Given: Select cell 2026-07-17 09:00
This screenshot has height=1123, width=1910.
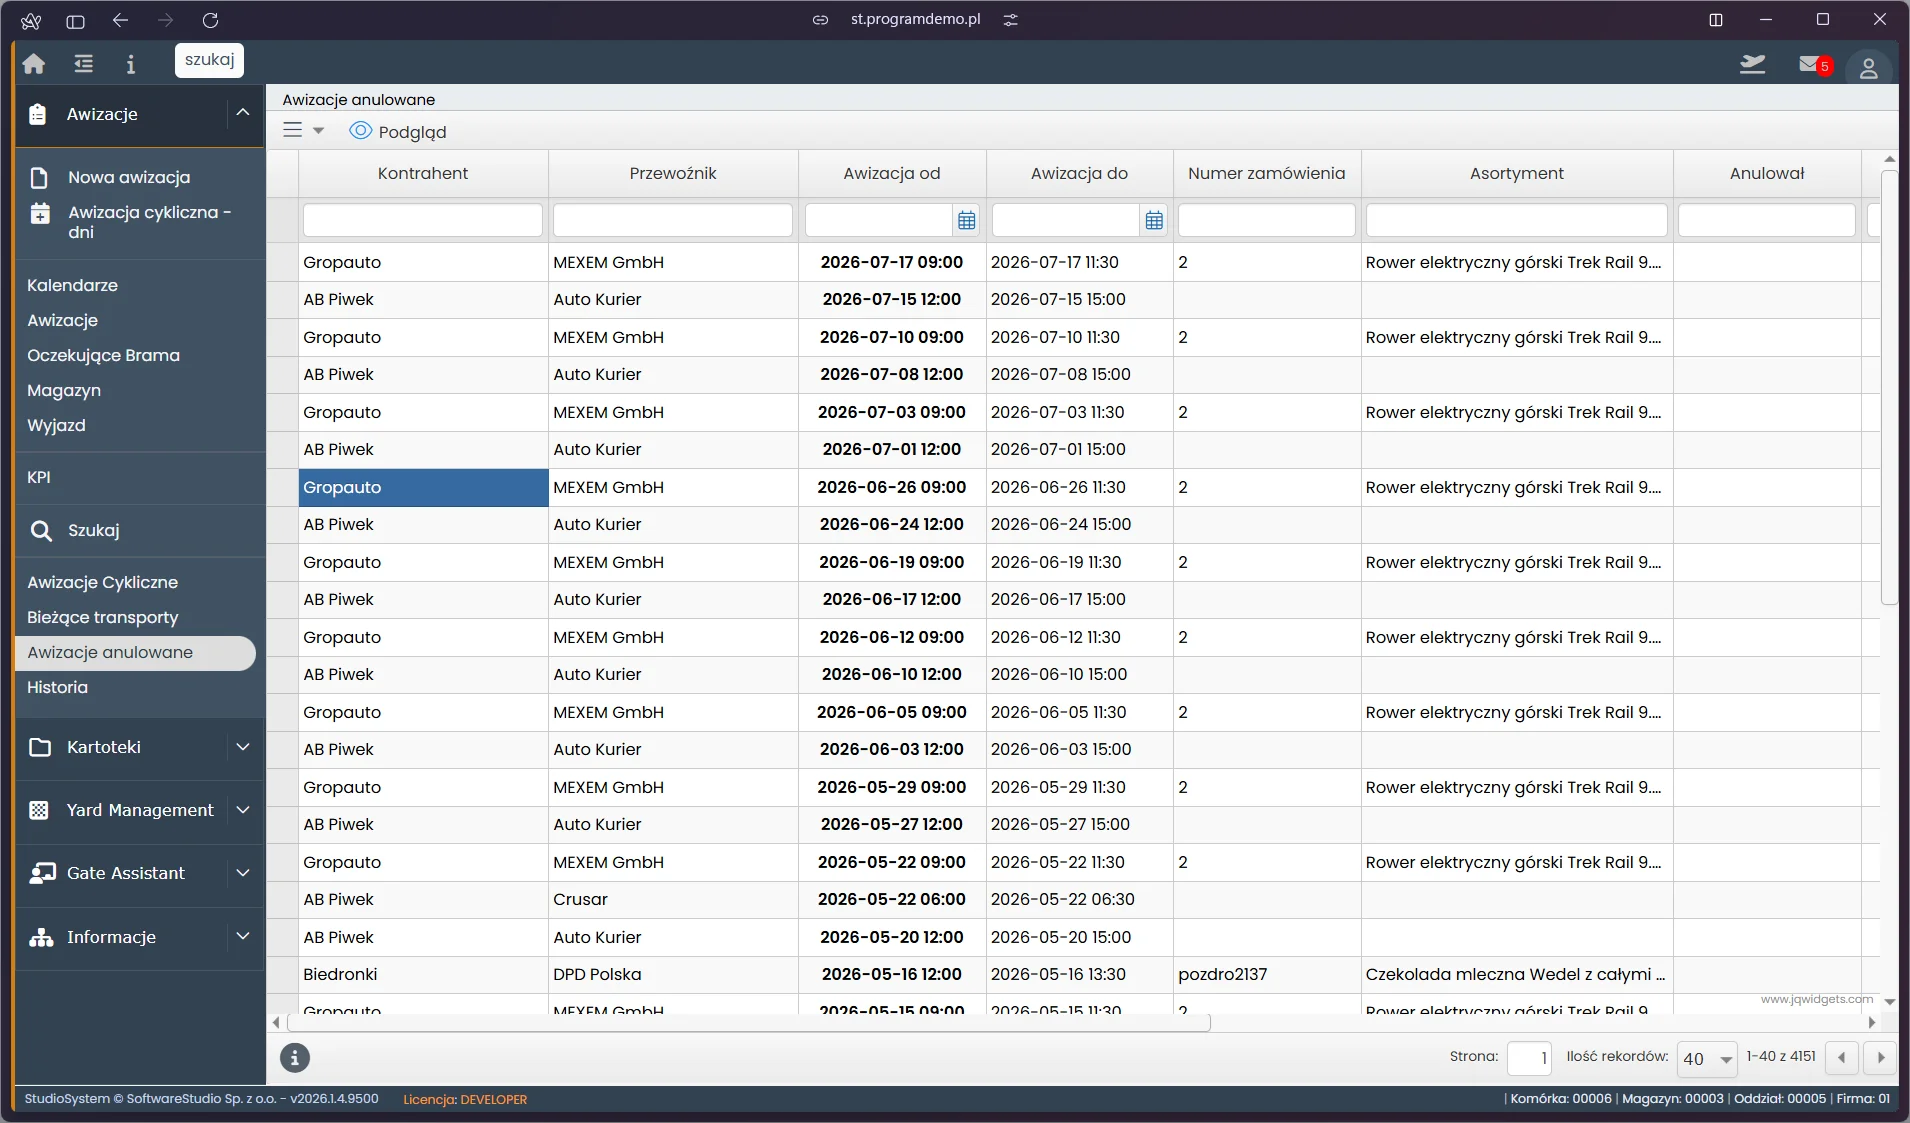Looking at the screenshot, I should pyautogui.click(x=892, y=262).
